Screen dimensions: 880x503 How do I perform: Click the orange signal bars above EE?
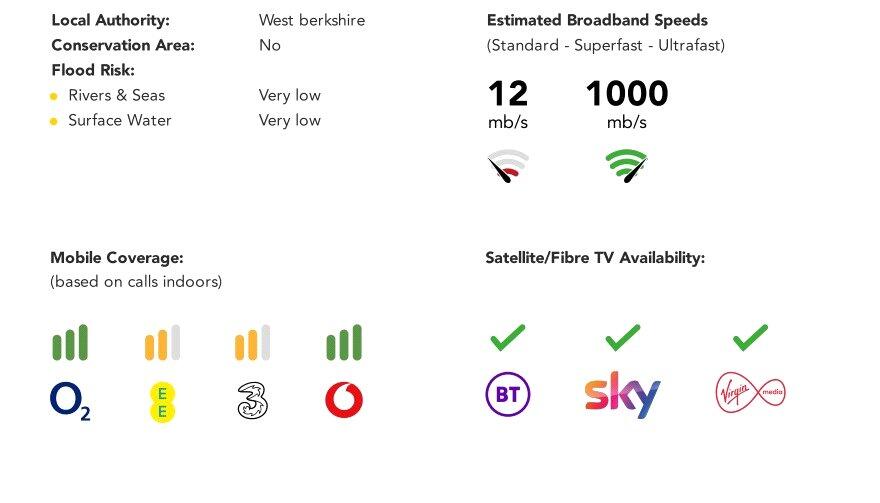click(161, 343)
